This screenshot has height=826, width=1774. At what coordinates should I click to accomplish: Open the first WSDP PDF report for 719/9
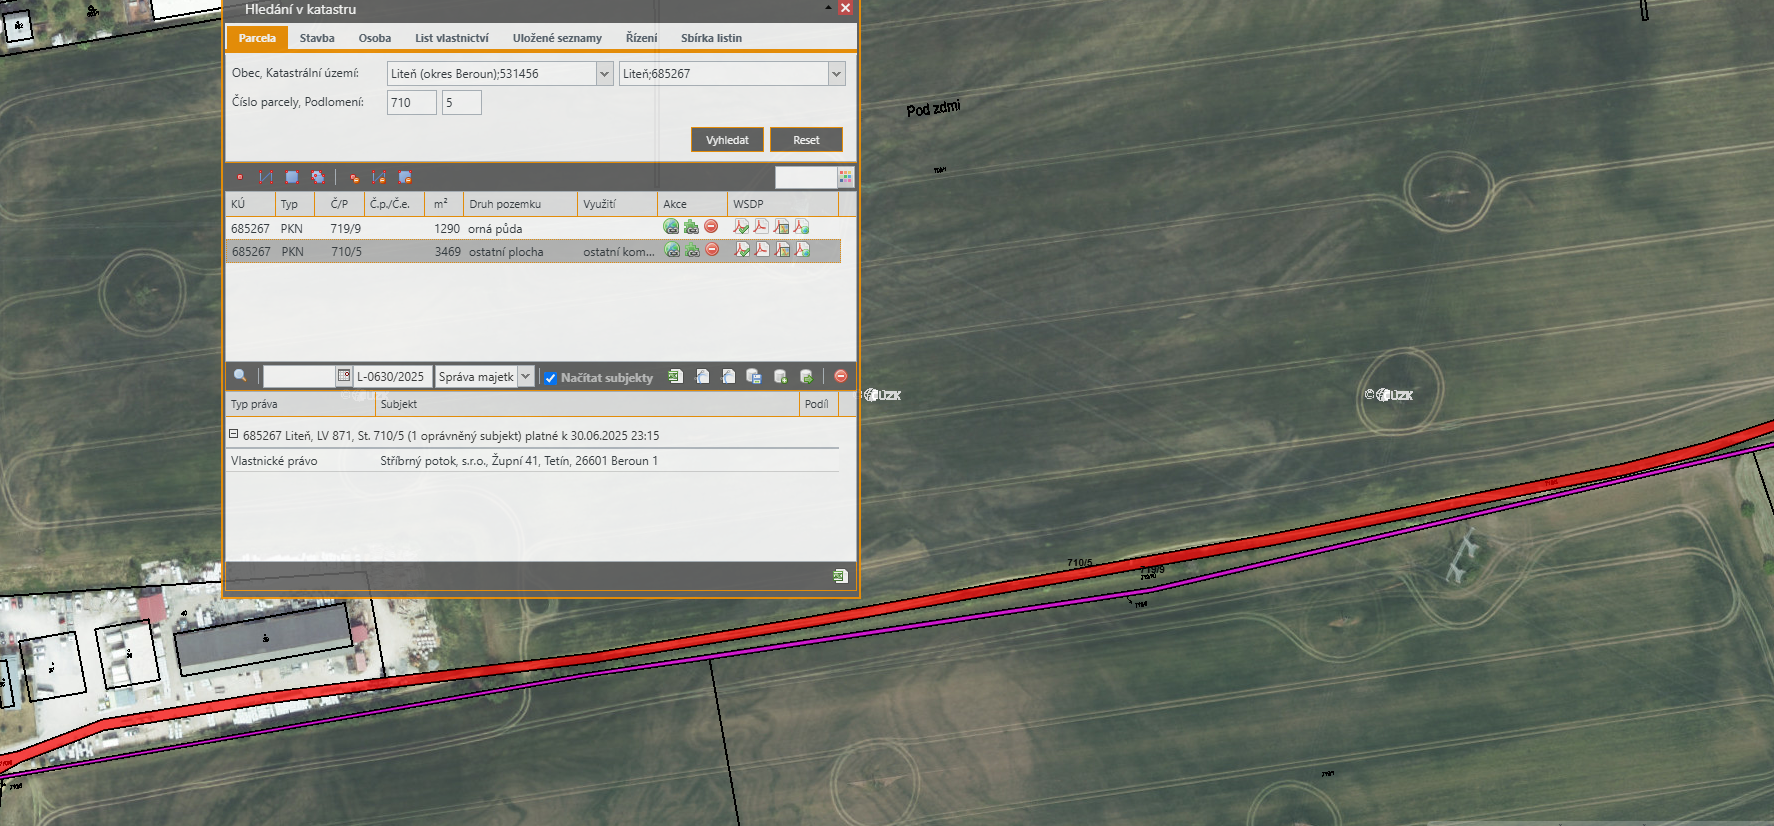[x=741, y=227]
